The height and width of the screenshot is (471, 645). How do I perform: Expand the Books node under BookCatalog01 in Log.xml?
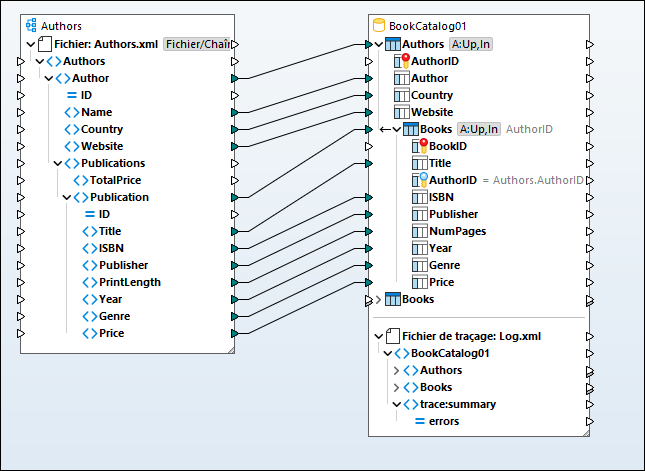pos(396,387)
